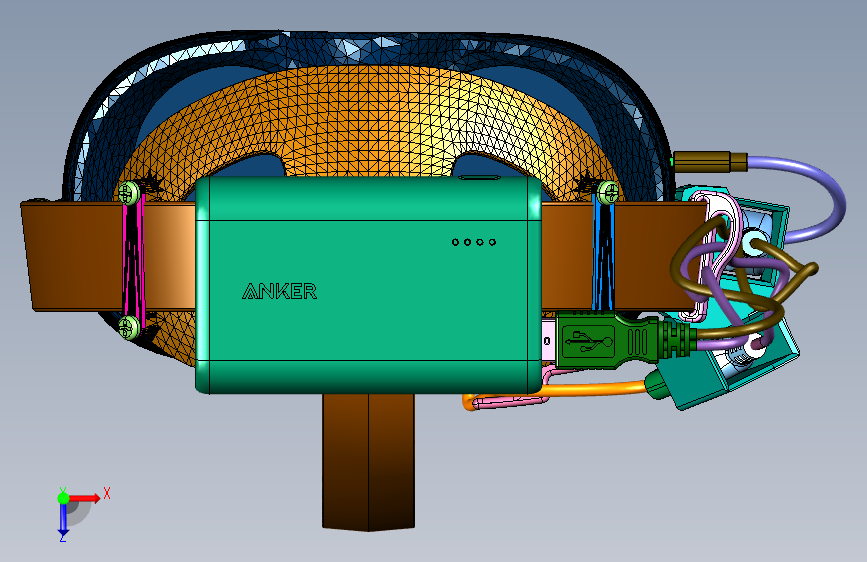Select the lower-left green screw head

(x=129, y=327)
